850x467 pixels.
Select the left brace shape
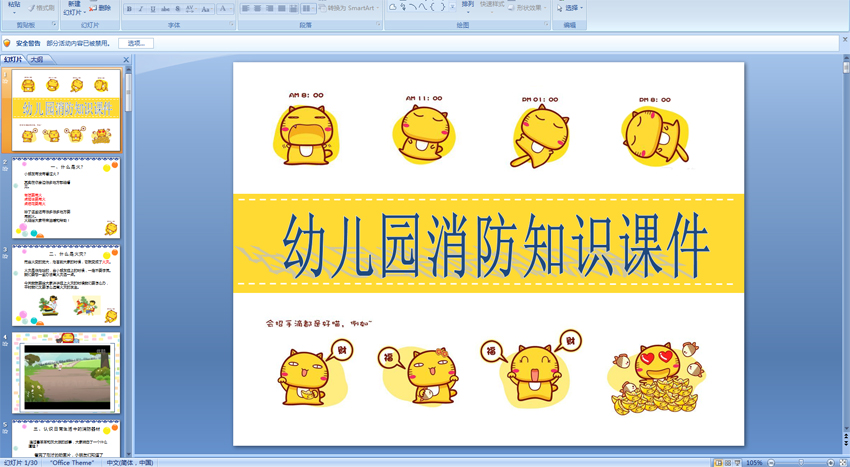pyautogui.click(x=433, y=7)
